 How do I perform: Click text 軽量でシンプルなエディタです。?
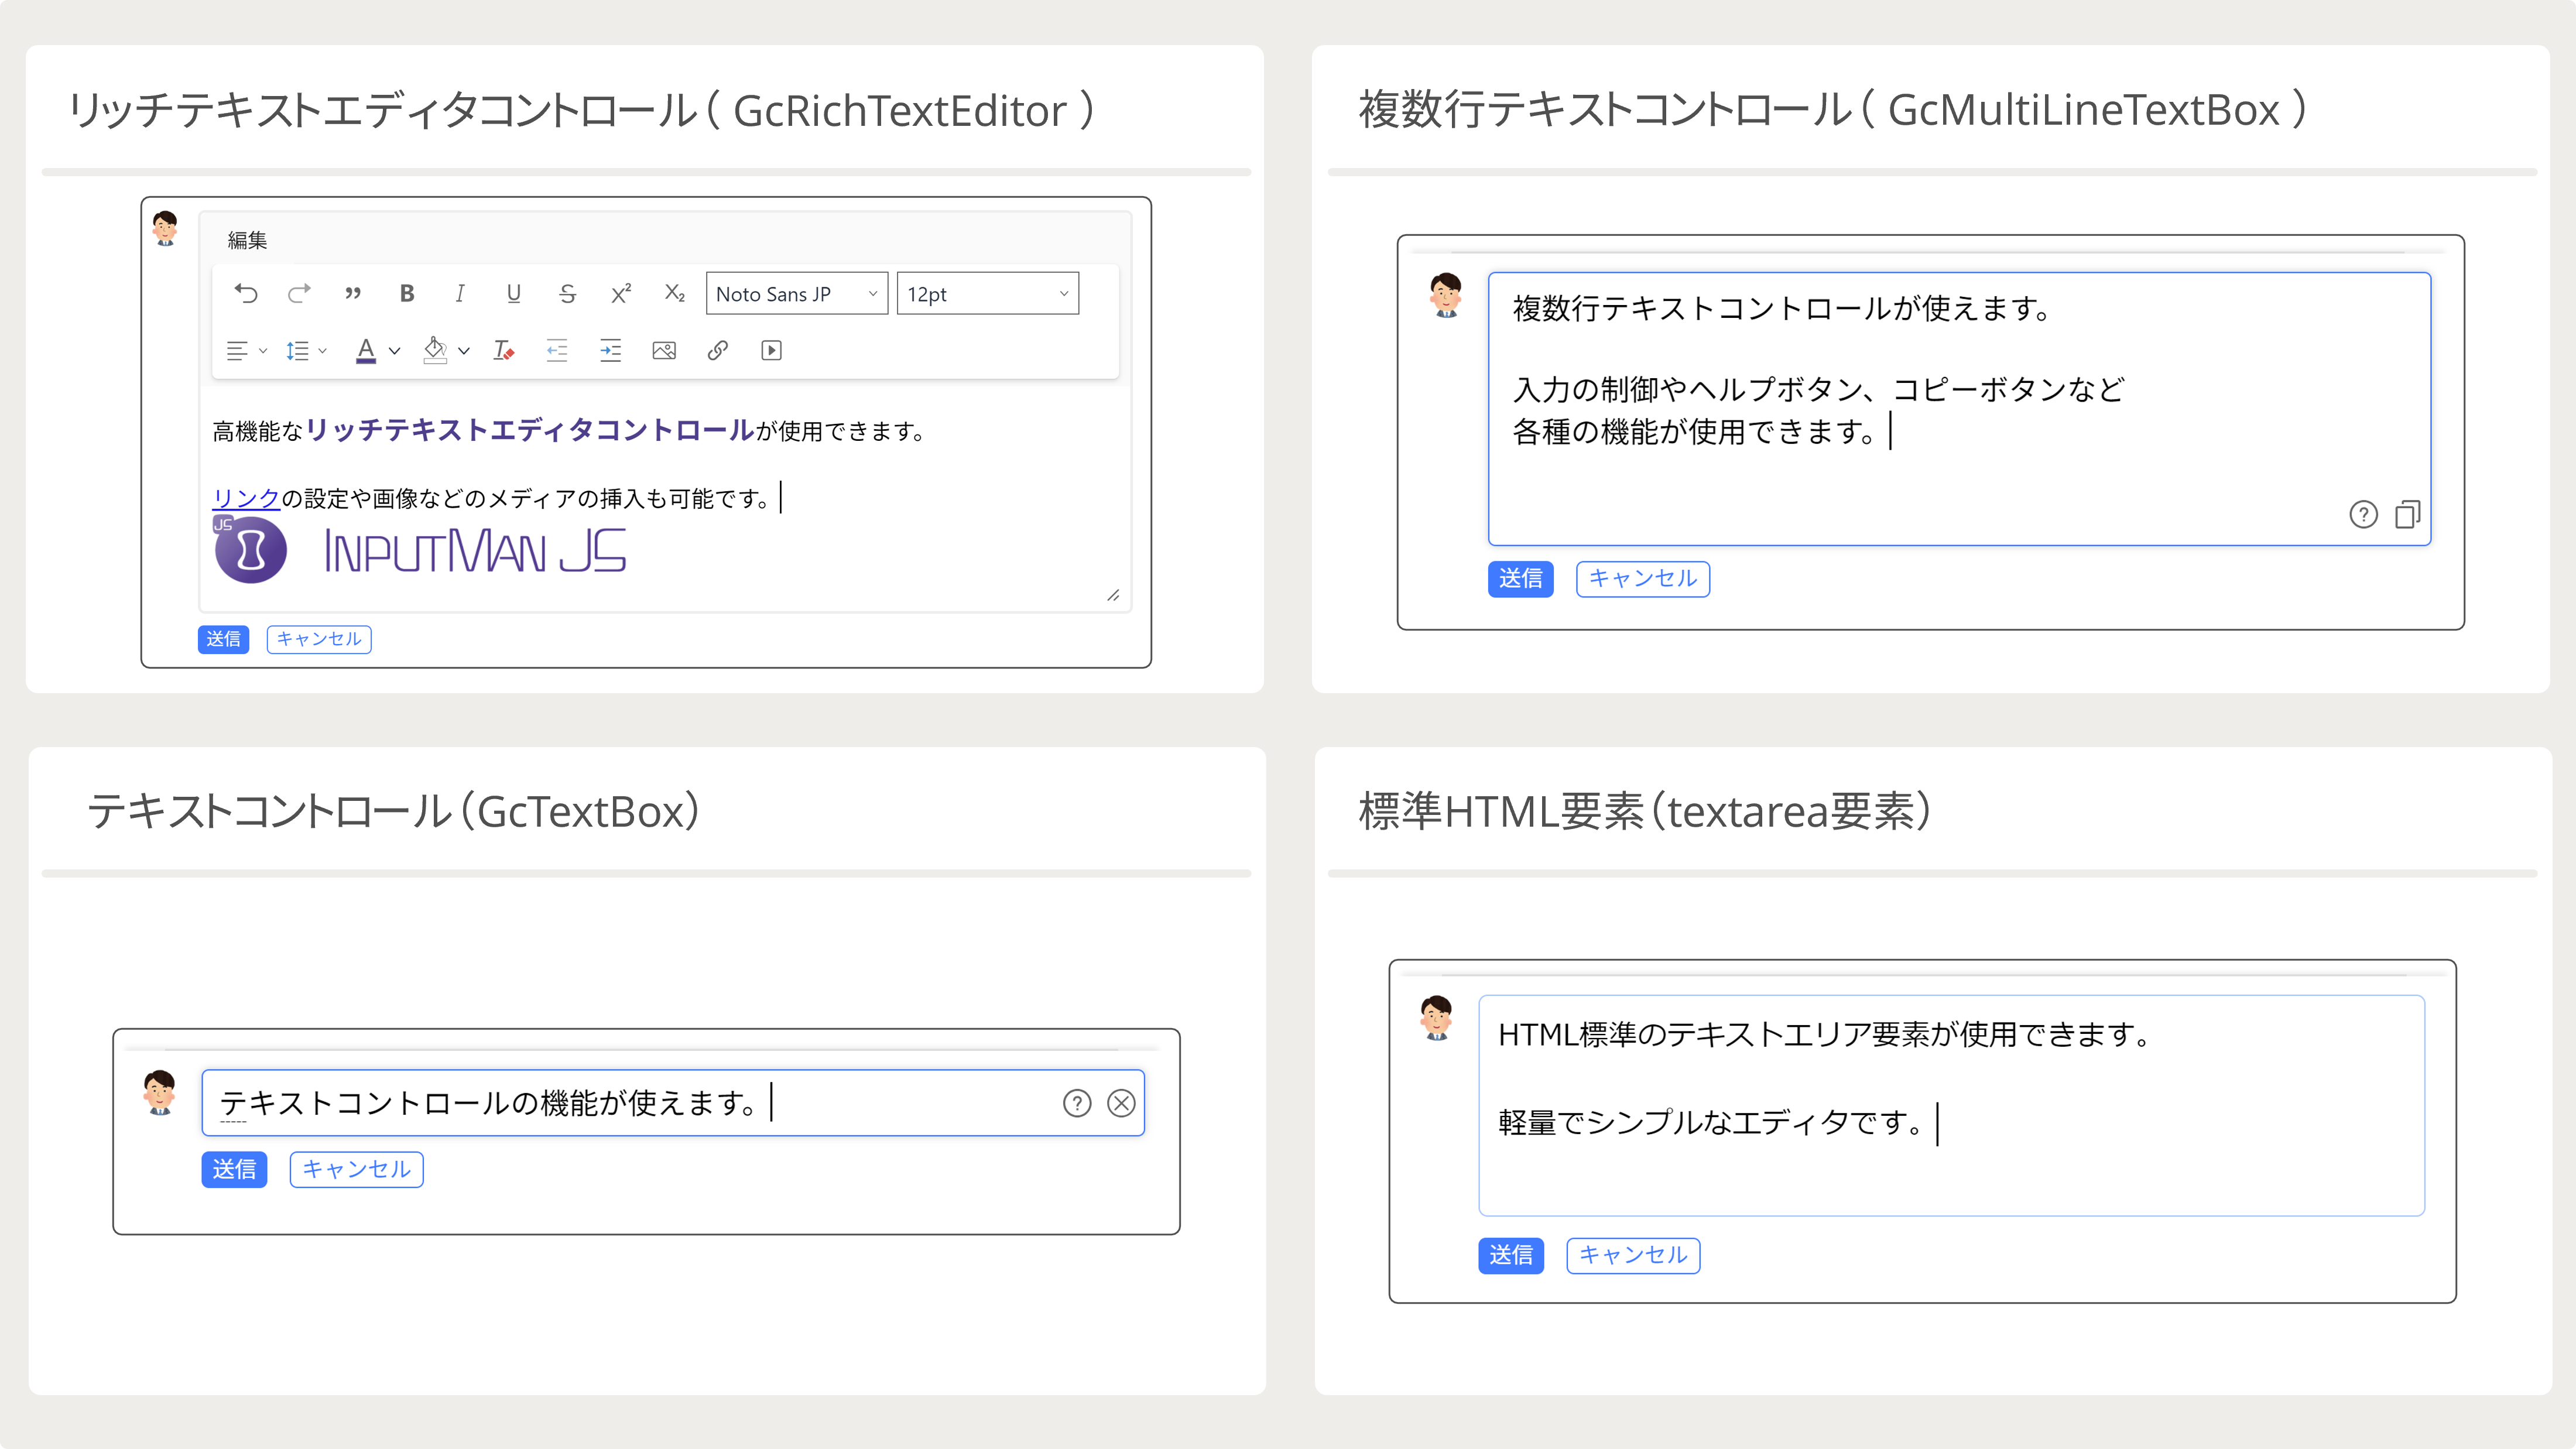1711,1123
